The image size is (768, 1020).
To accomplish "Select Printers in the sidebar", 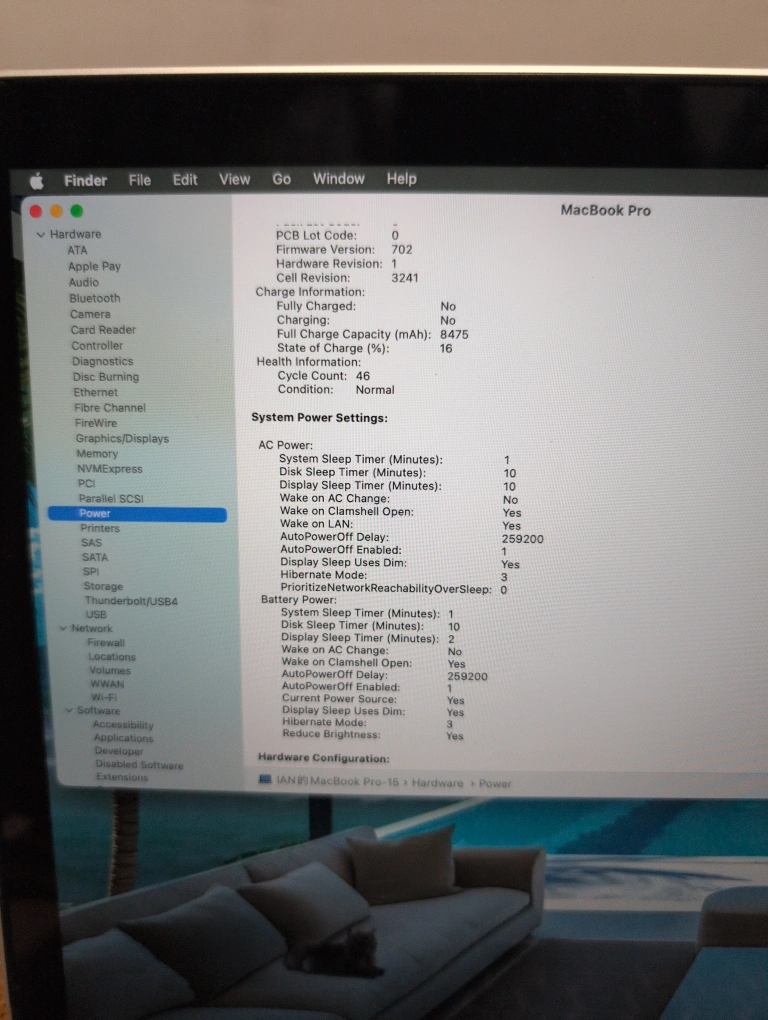I will click(100, 528).
